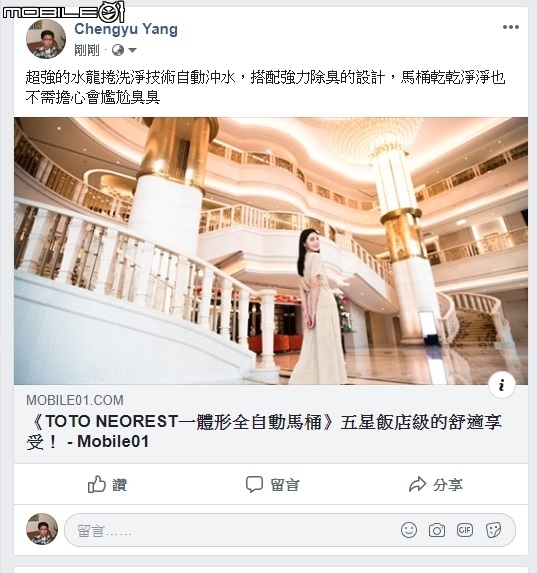Open the three-dot post options menu
The width and height of the screenshot is (537, 573).
click(x=511, y=27)
